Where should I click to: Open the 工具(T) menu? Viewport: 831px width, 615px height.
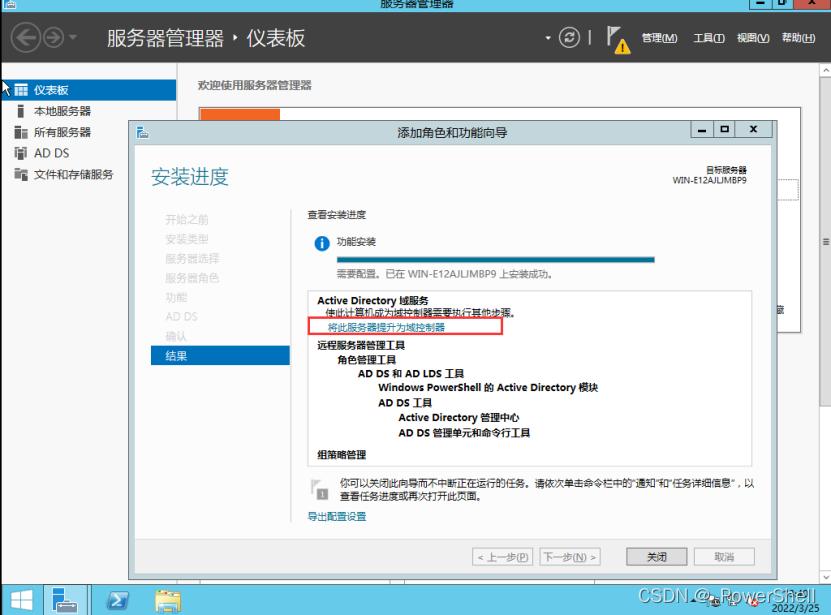709,38
